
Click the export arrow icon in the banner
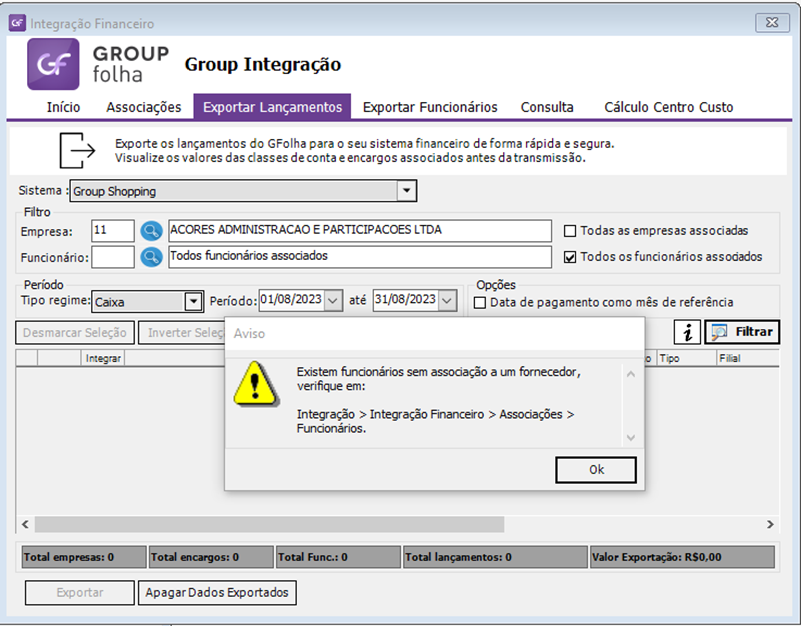tap(77, 150)
